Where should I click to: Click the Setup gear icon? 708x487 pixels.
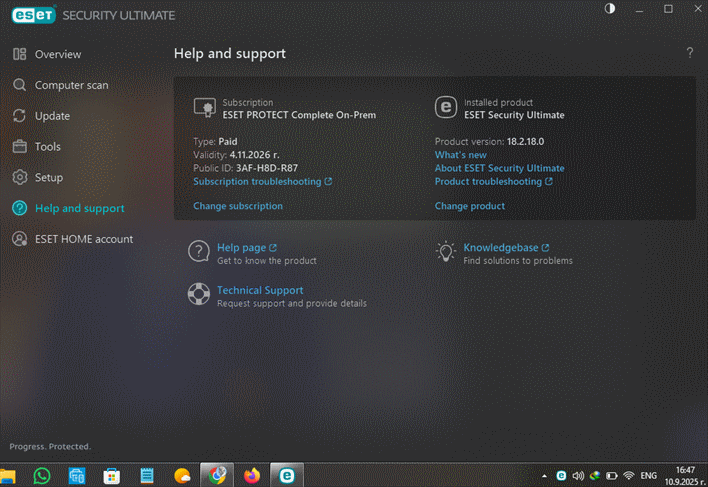coord(19,177)
